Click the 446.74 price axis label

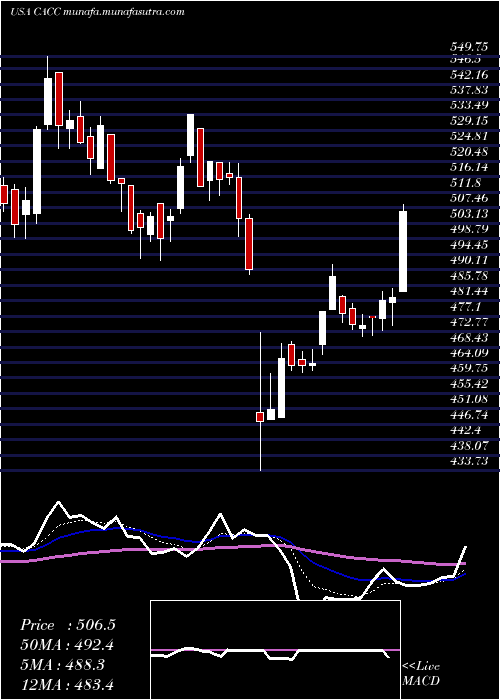(468, 415)
